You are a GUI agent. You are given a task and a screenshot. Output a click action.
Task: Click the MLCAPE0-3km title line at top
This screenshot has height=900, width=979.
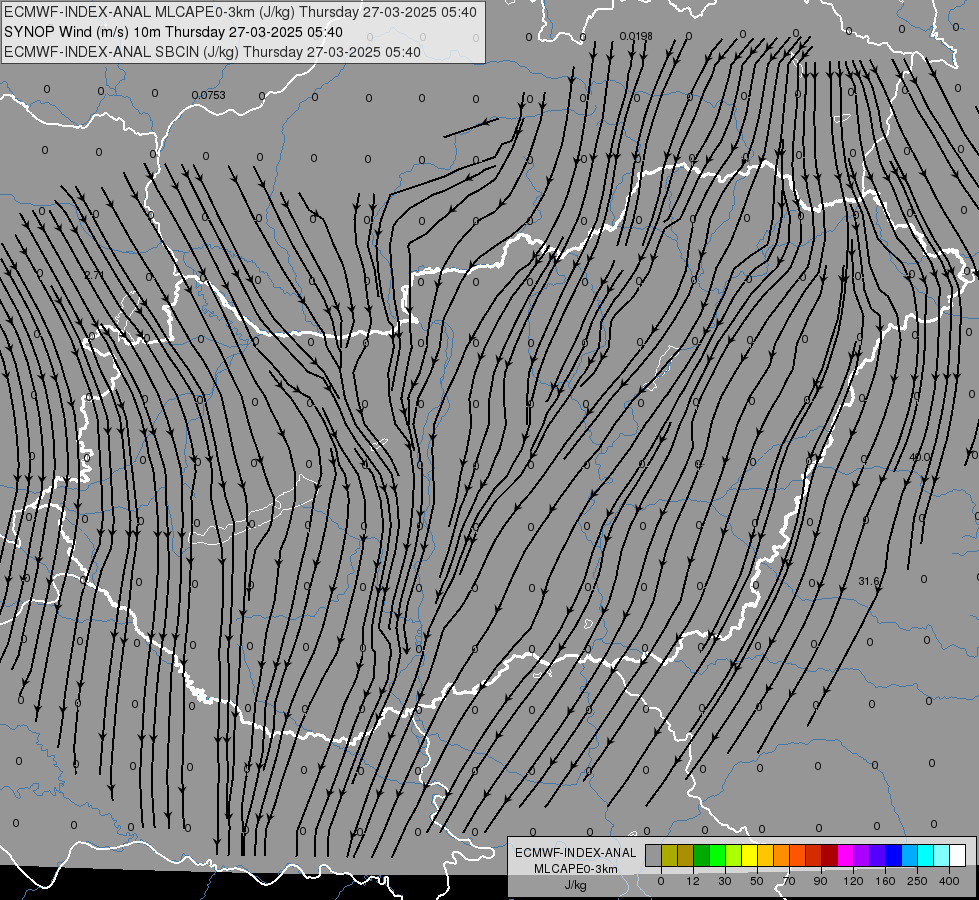240,12
